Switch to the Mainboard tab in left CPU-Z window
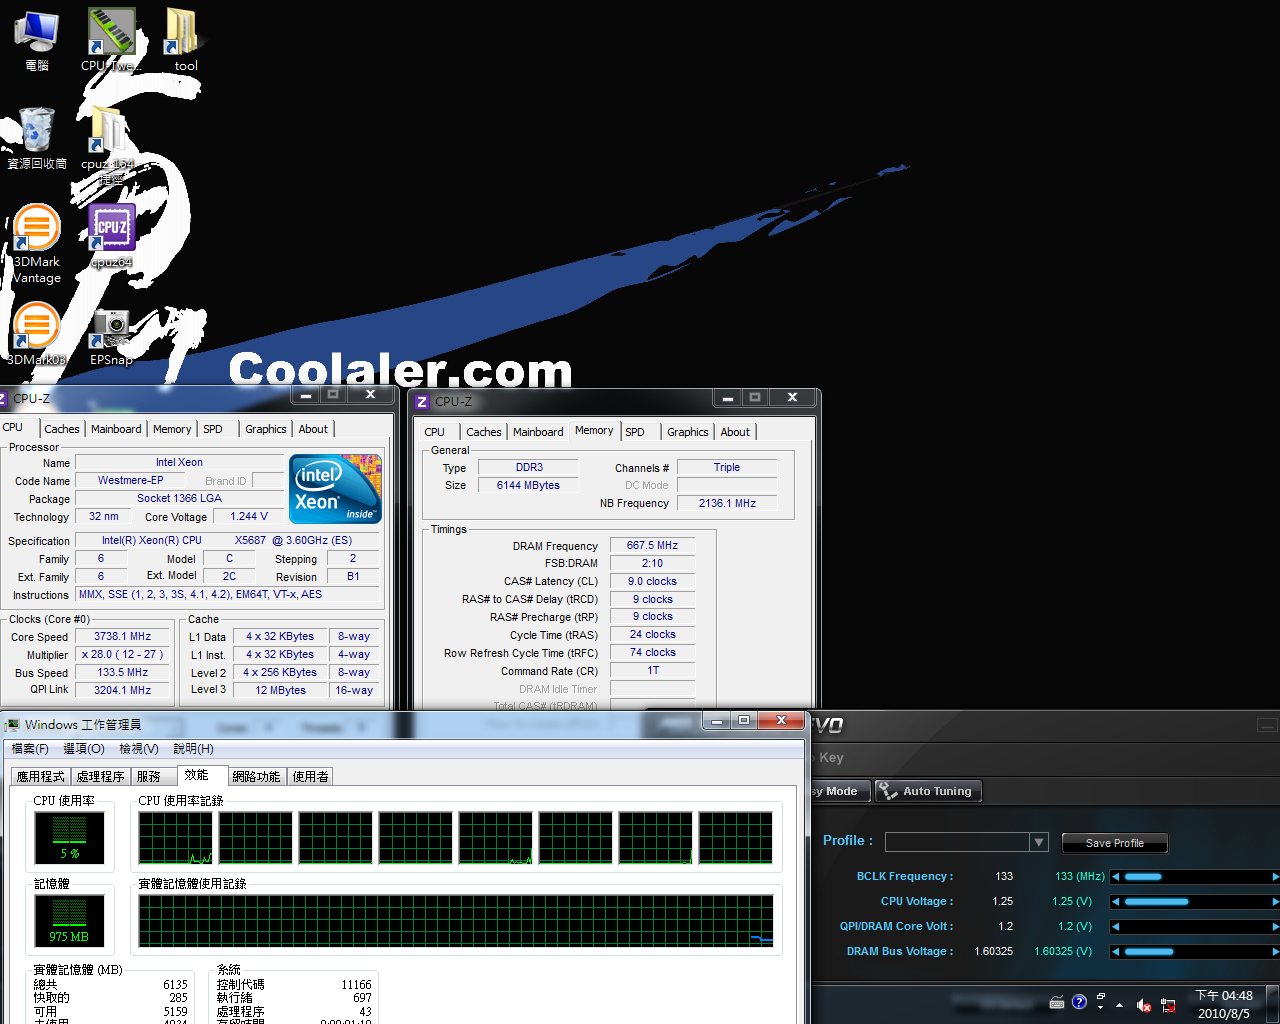The width and height of the screenshot is (1280, 1024). point(116,429)
